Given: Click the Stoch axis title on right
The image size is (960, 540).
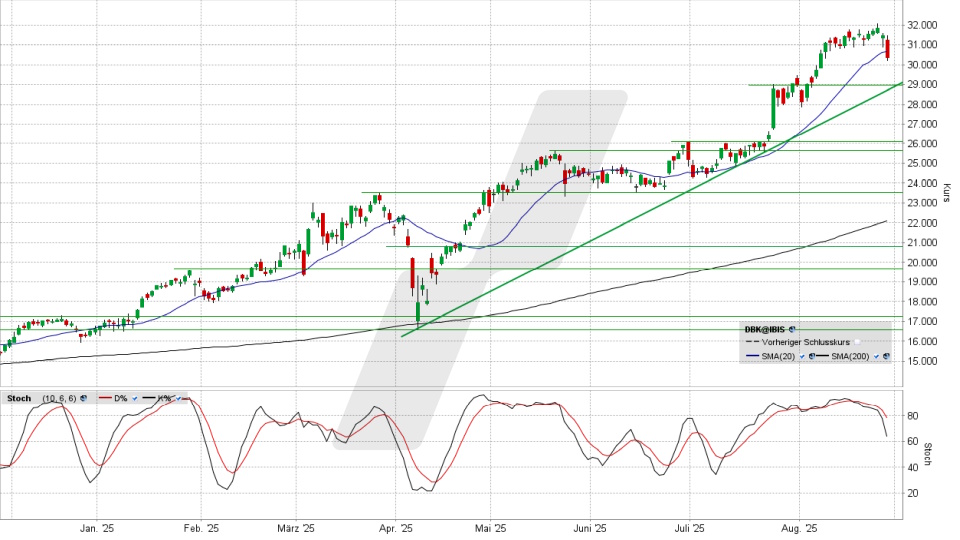Looking at the screenshot, I should [928, 454].
